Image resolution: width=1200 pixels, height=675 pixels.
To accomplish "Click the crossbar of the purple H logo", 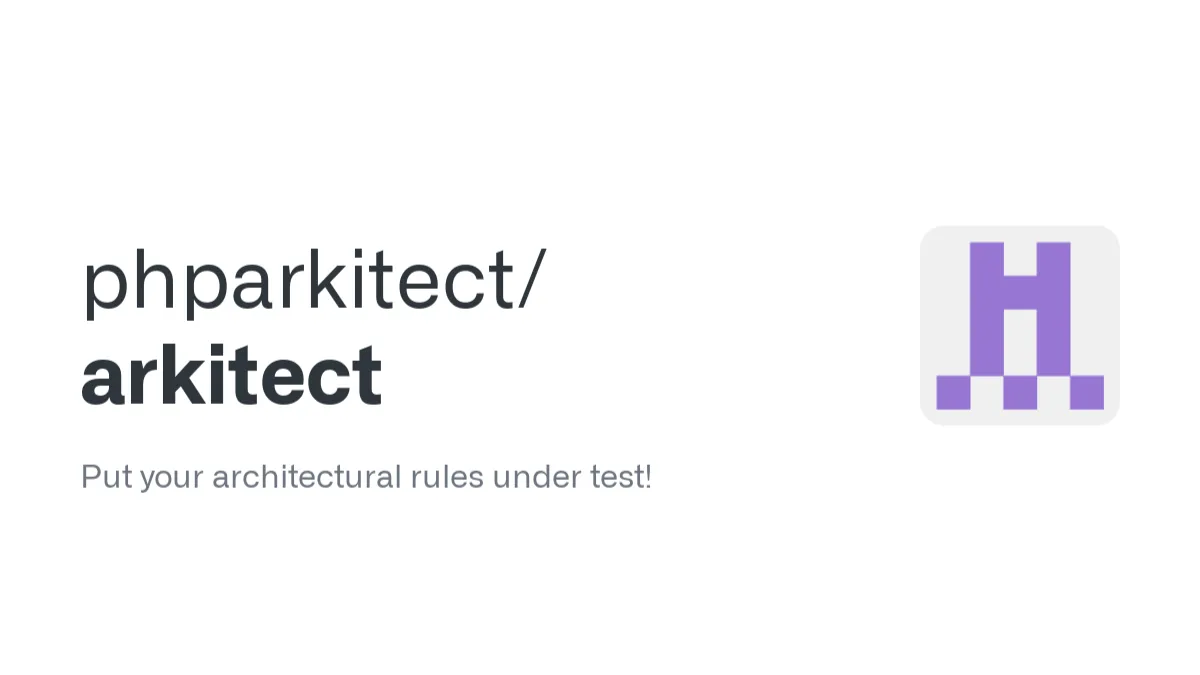I will click(1020, 293).
